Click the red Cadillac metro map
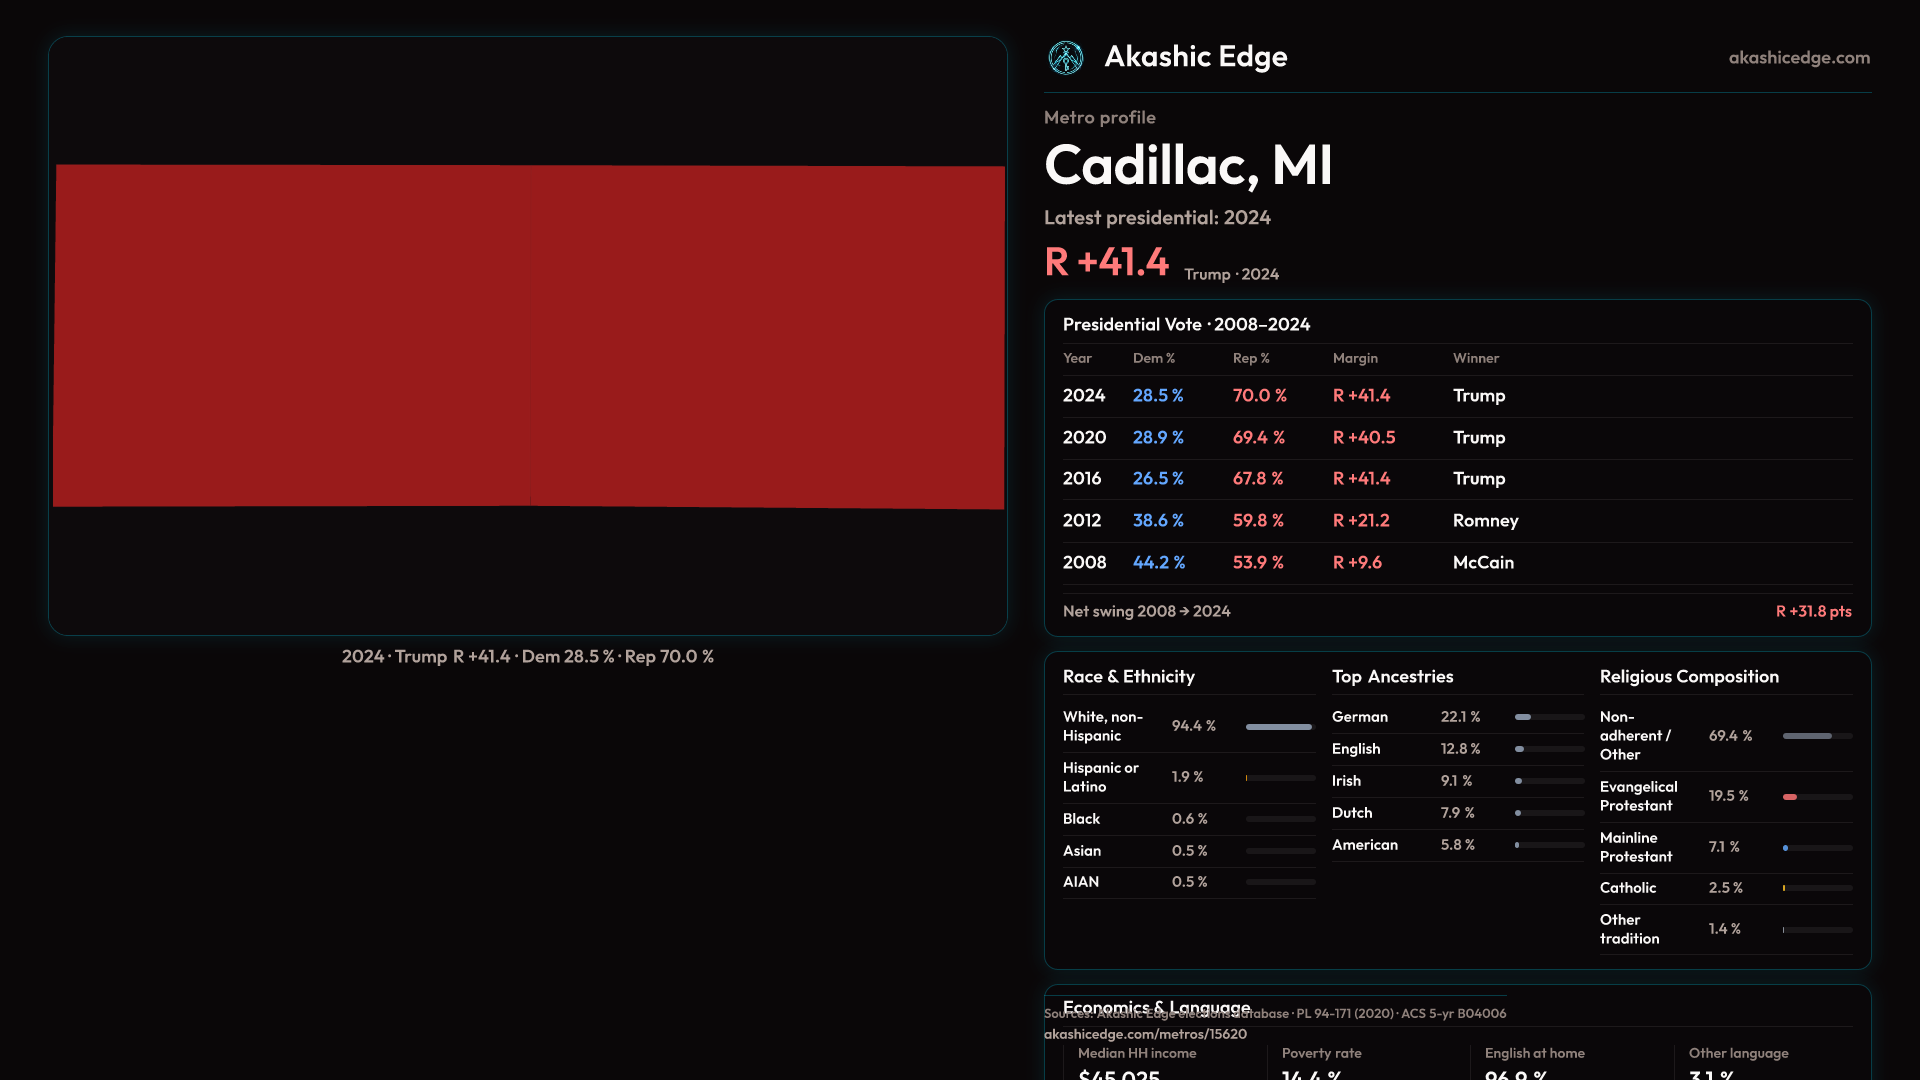 [528, 336]
